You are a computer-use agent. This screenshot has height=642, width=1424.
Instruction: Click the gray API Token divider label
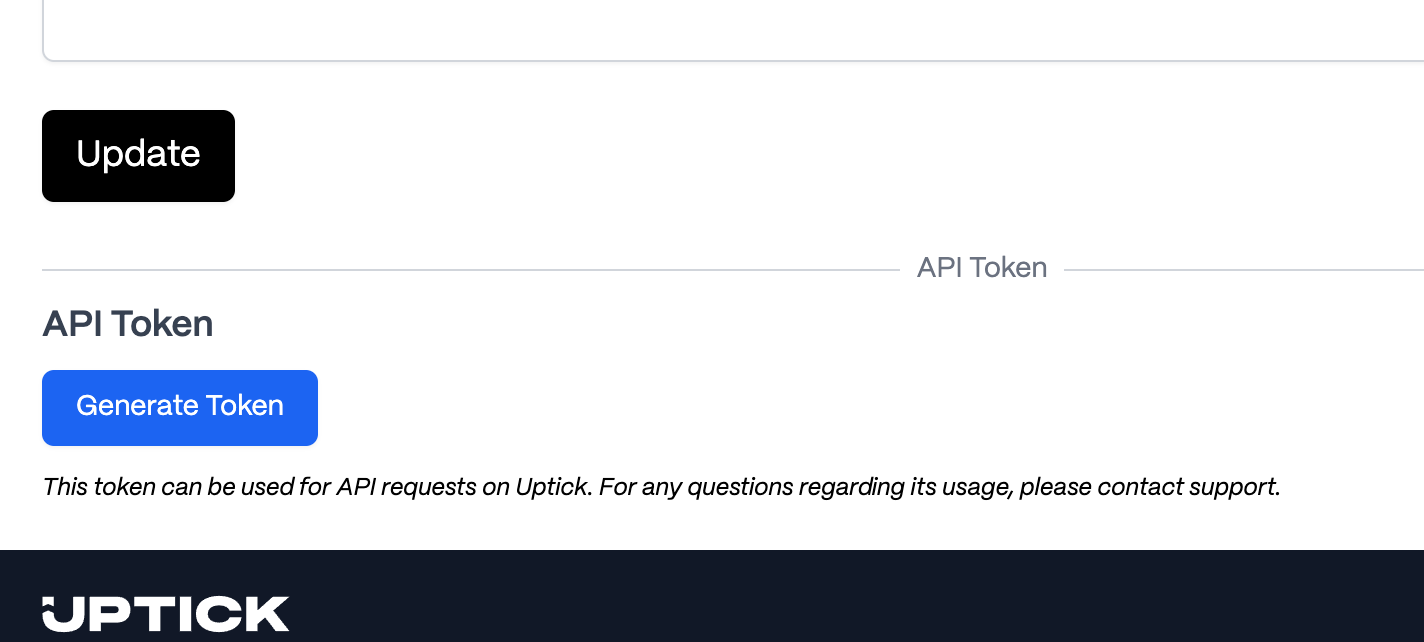[981, 268]
